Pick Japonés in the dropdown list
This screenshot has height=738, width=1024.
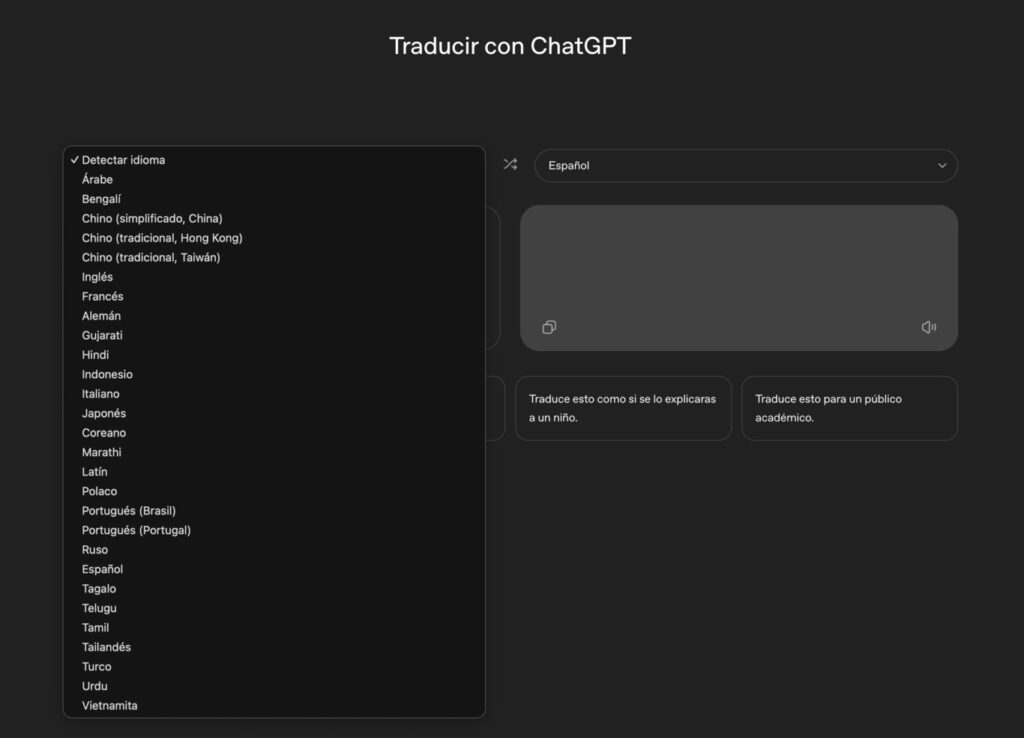coord(104,413)
